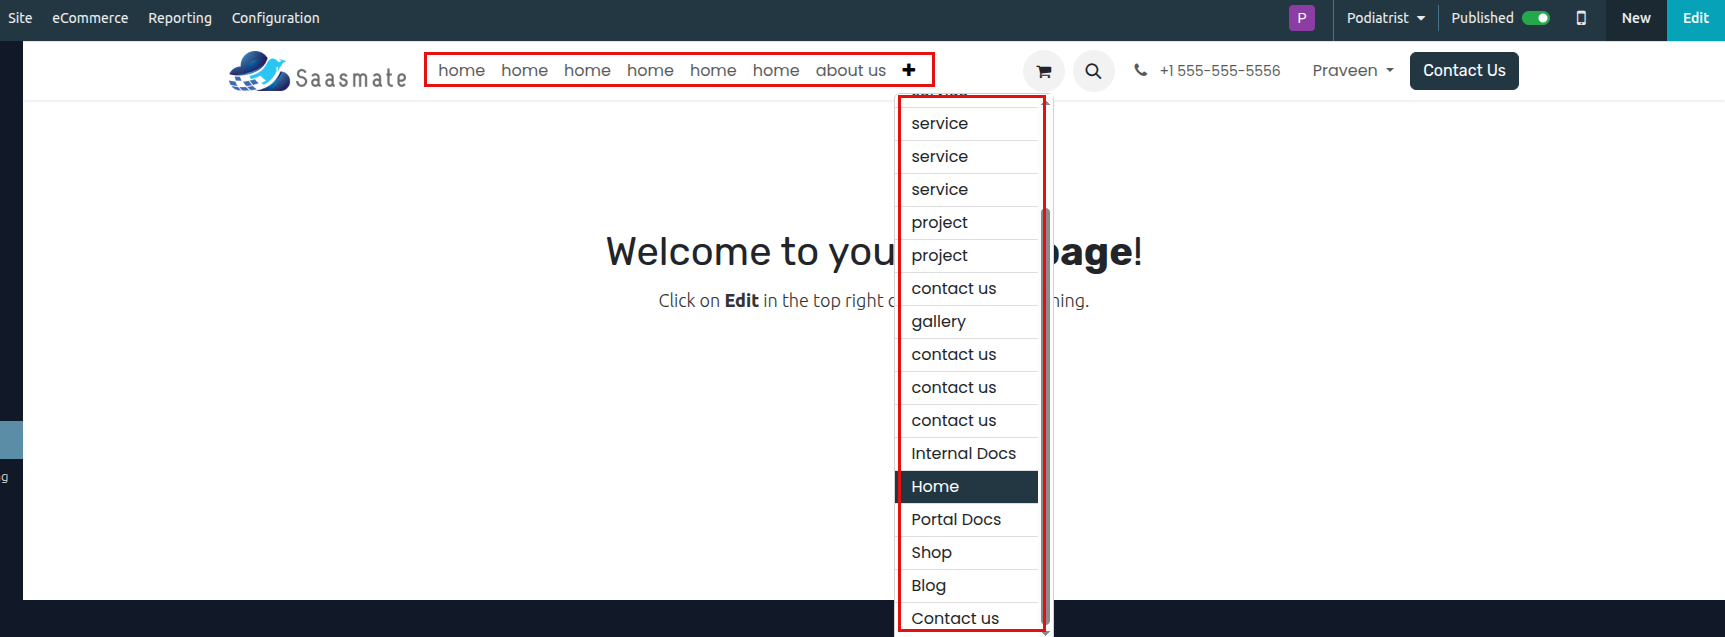This screenshot has height=637, width=1725.
Task: Select gallery in the dropdown list
Action: click(938, 321)
